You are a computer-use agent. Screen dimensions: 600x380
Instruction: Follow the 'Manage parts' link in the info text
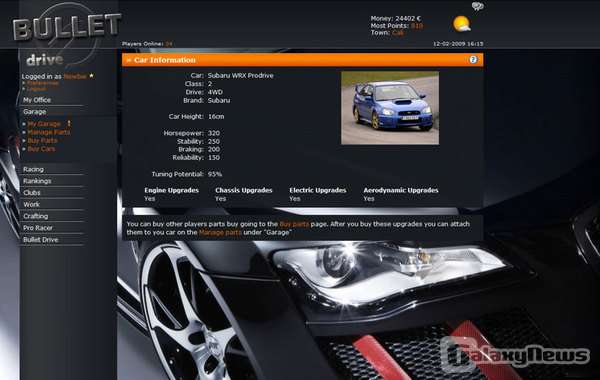(x=220, y=232)
